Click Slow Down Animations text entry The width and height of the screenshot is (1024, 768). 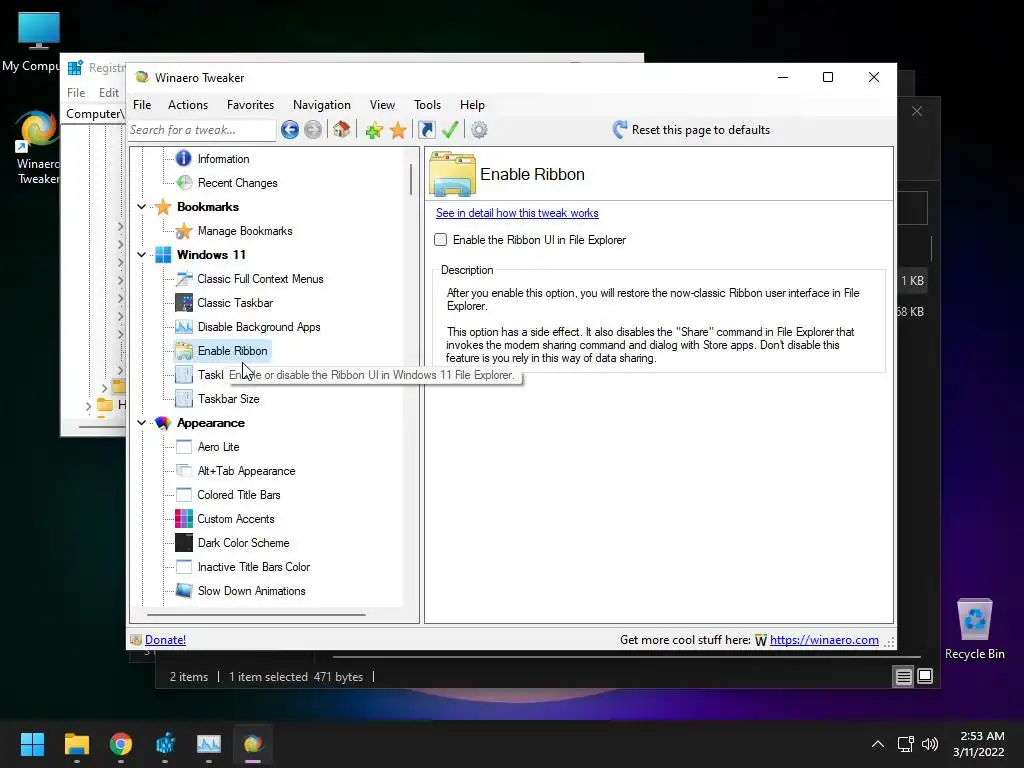coord(251,590)
